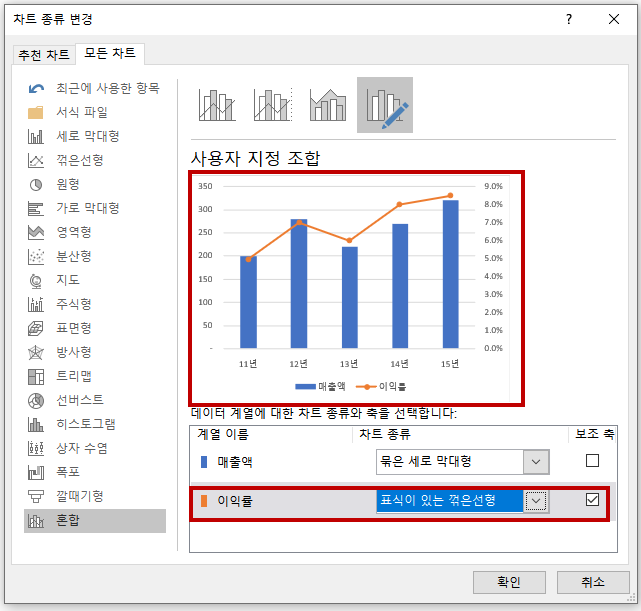Choose the 표면형 surface chart category
This screenshot has width=641, height=611.
[95, 328]
